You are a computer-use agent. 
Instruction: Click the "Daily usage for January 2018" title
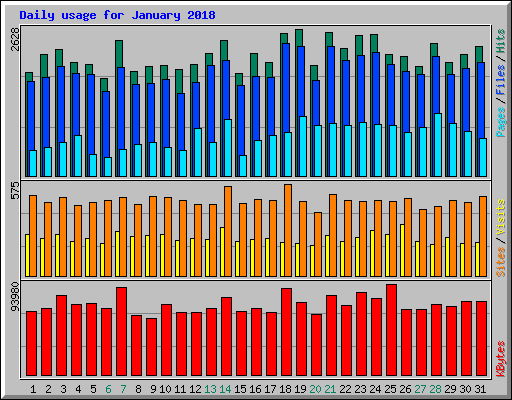117,15
